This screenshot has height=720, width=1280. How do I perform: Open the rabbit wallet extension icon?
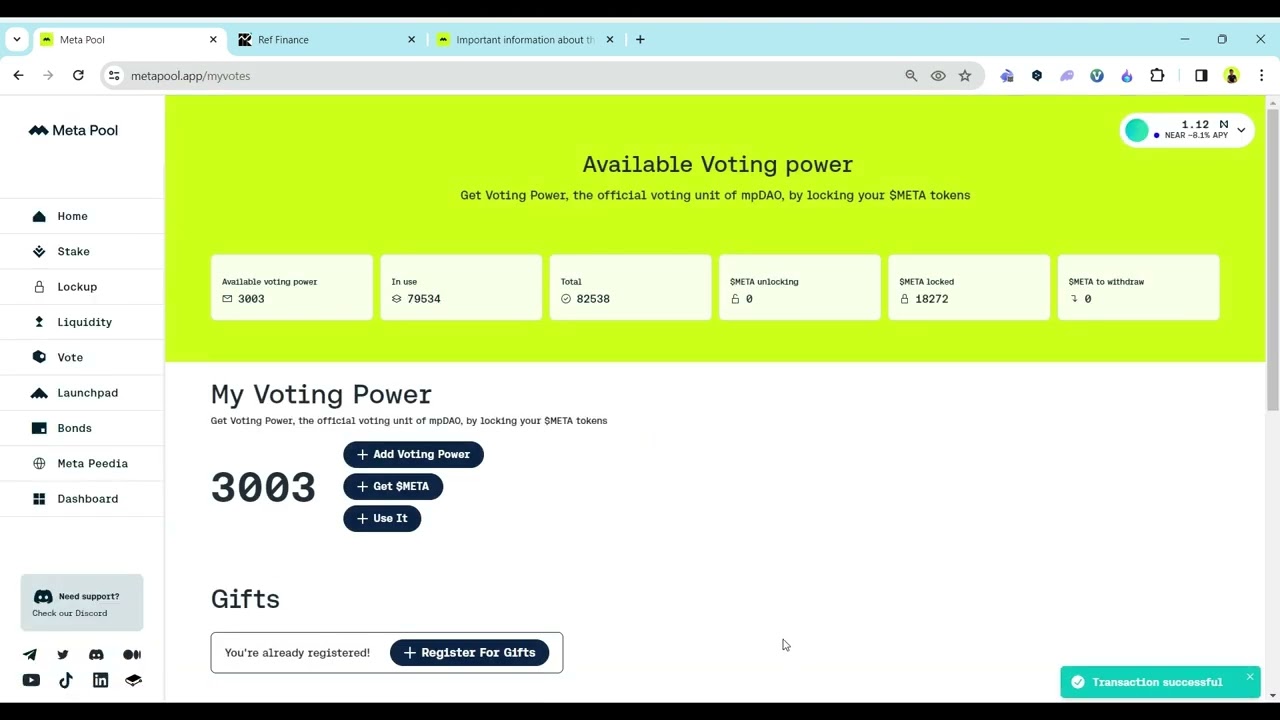coord(1007,76)
